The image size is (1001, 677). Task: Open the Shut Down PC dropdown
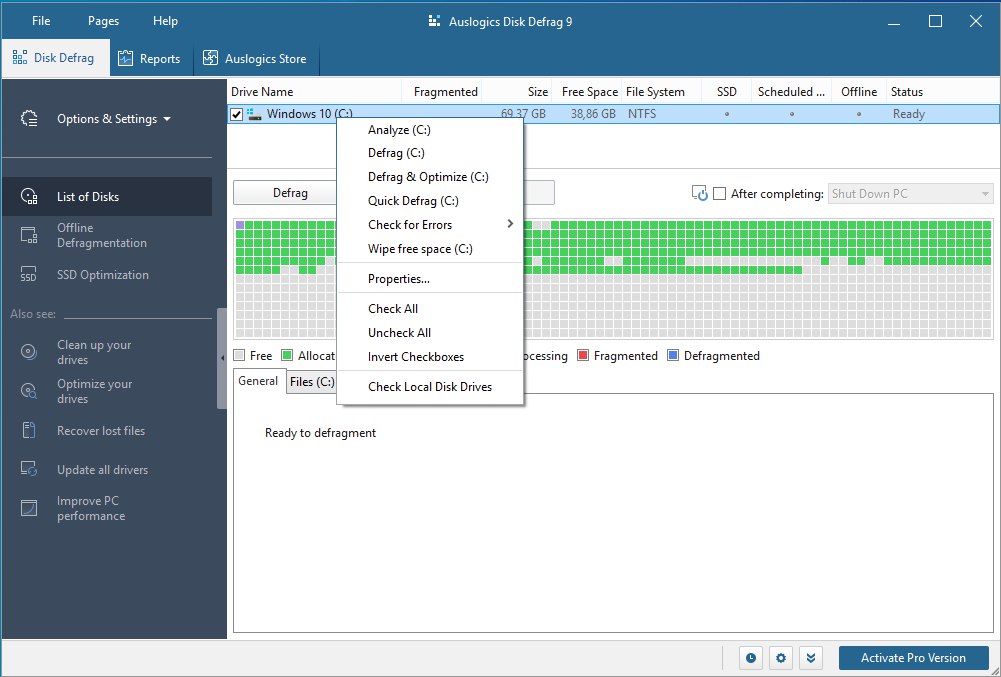pos(910,194)
